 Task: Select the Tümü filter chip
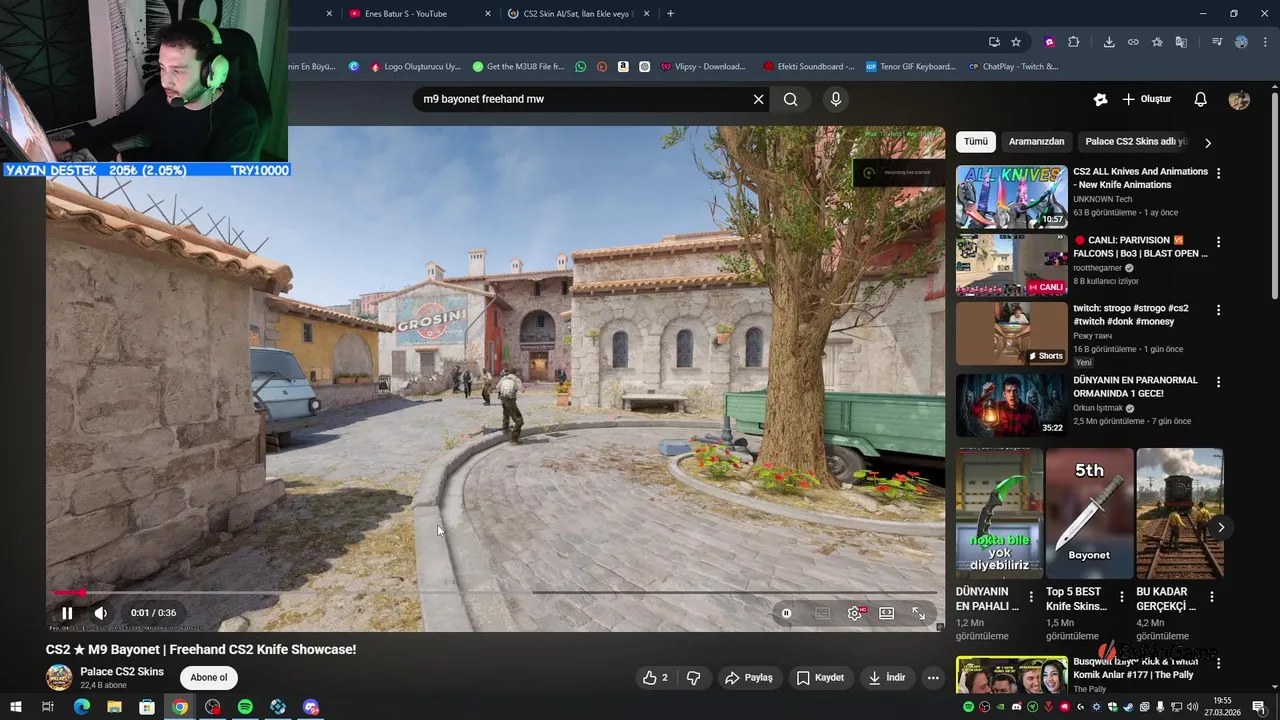[976, 141]
